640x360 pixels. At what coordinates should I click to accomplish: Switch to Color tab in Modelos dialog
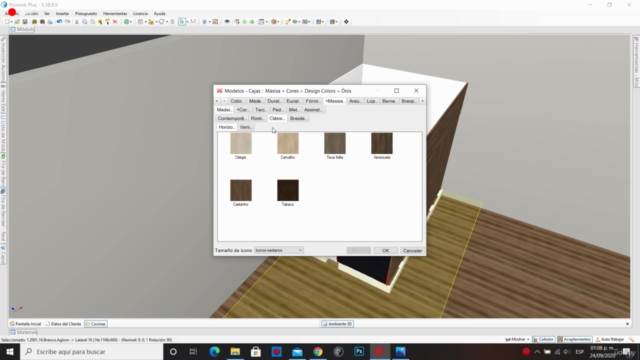[237, 101]
